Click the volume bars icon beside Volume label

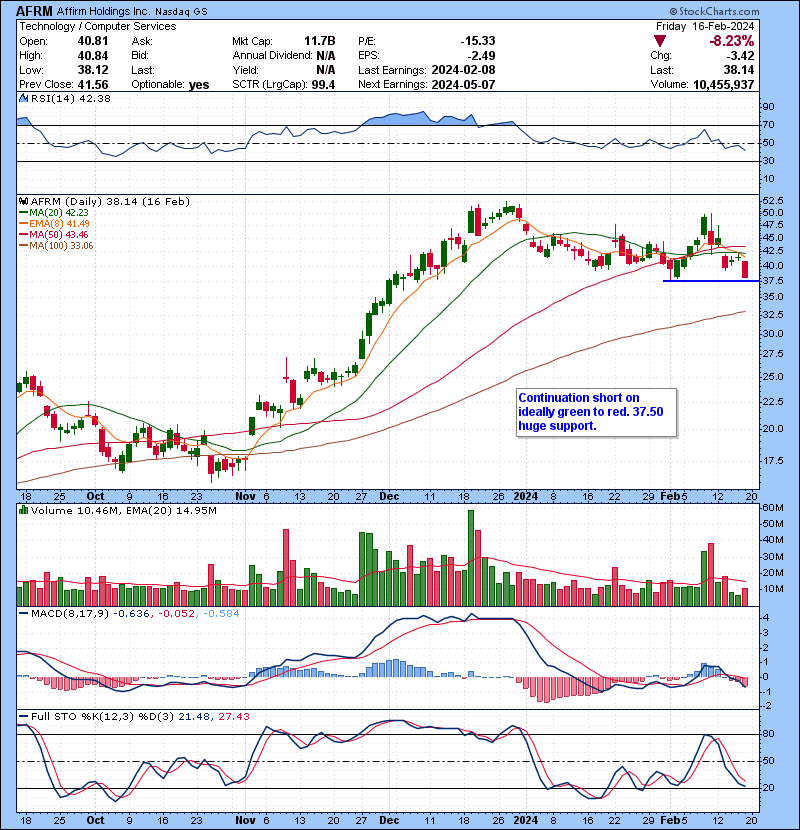[23, 511]
